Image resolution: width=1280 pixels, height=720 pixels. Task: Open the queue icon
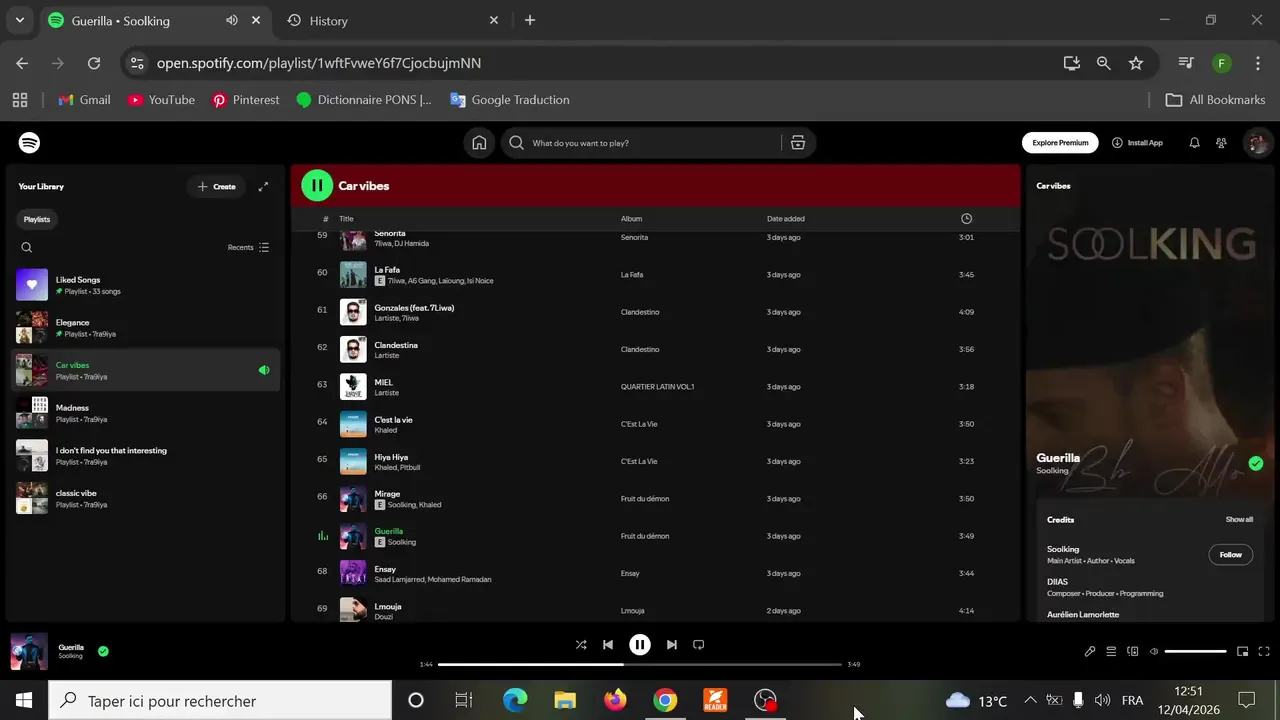(x=1111, y=651)
